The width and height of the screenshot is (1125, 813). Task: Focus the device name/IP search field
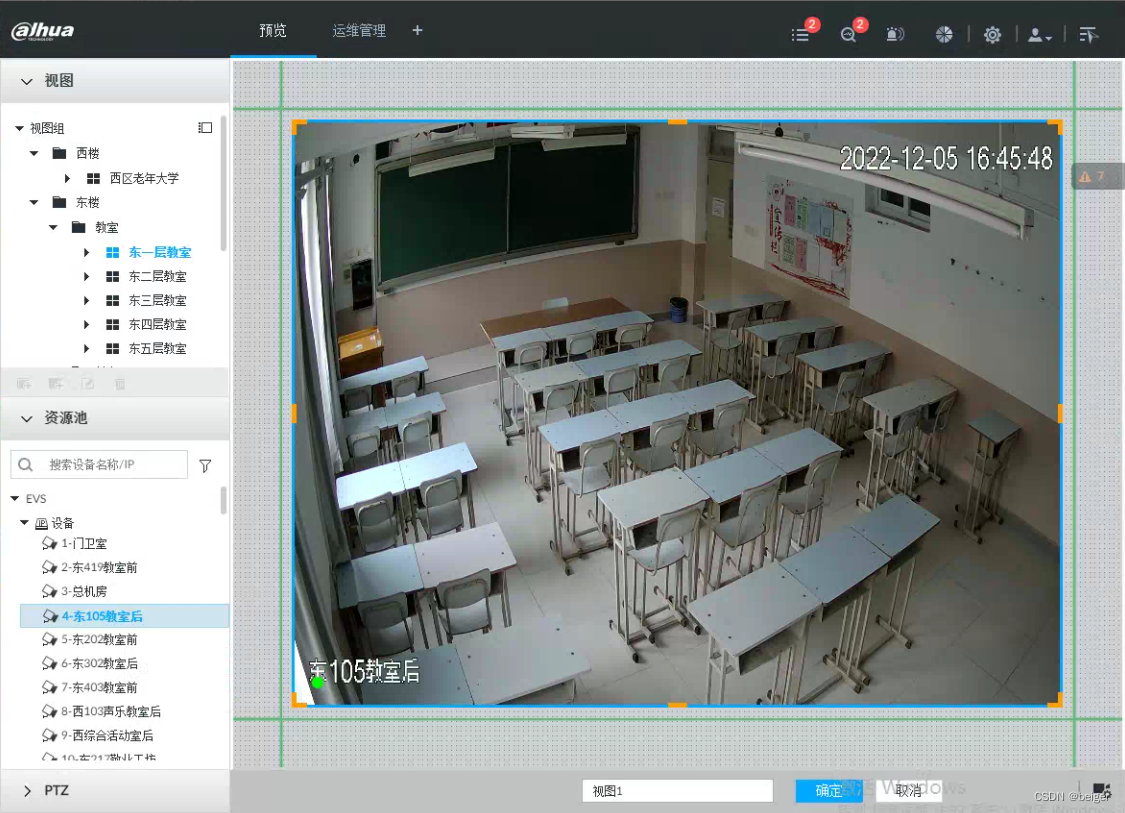[x=99, y=465]
